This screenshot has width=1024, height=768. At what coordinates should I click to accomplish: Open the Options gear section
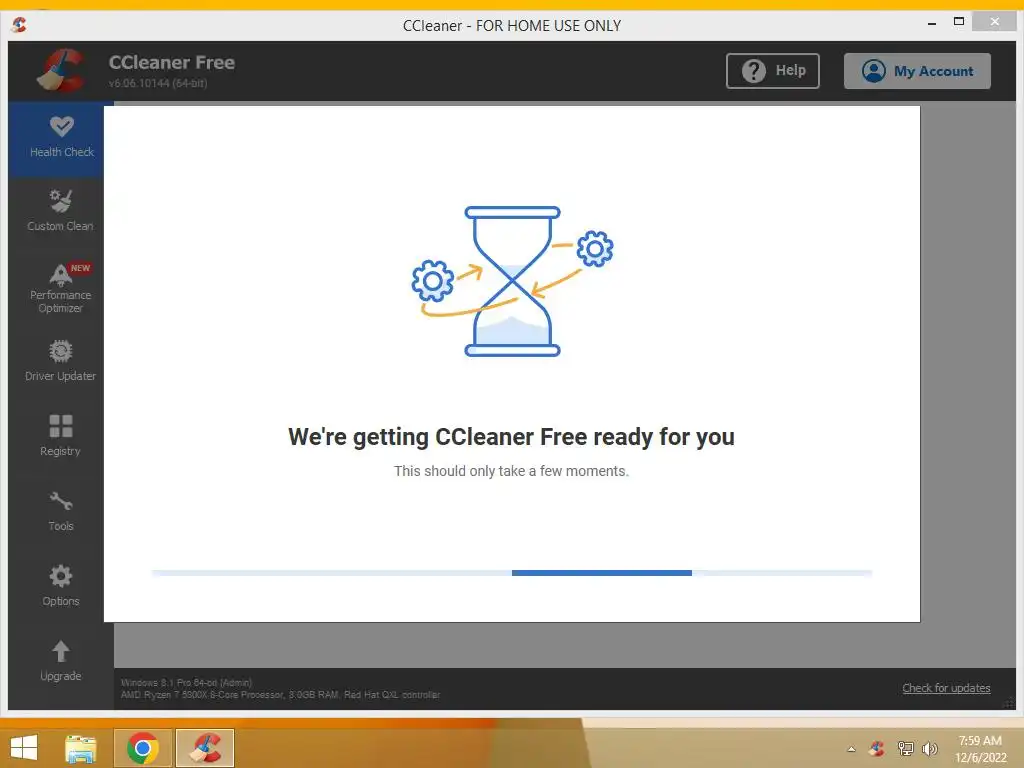click(x=60, y=586)
